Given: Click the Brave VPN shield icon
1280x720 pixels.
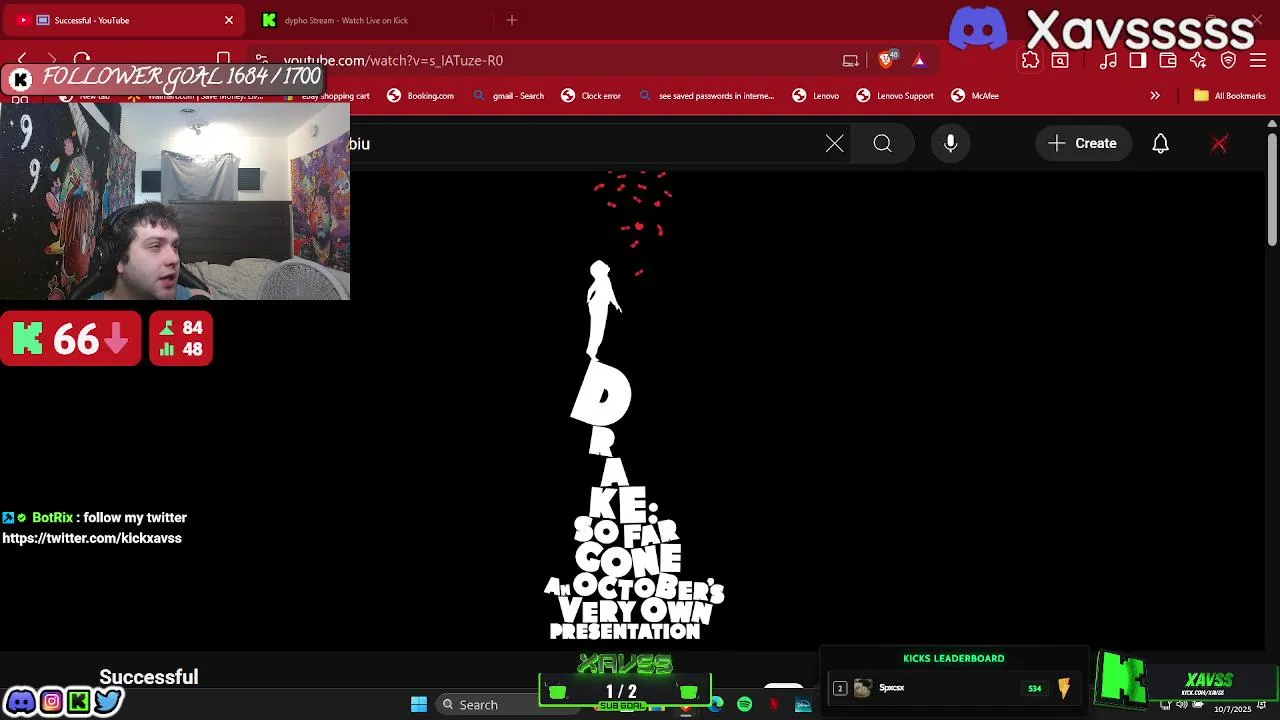Looking at the screenshot, I should coord(1229,61).
